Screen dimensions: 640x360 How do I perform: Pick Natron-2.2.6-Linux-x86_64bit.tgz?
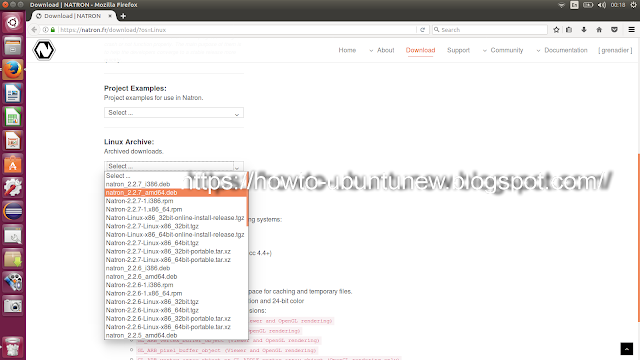pyautogui.click(x=176, y=310)
